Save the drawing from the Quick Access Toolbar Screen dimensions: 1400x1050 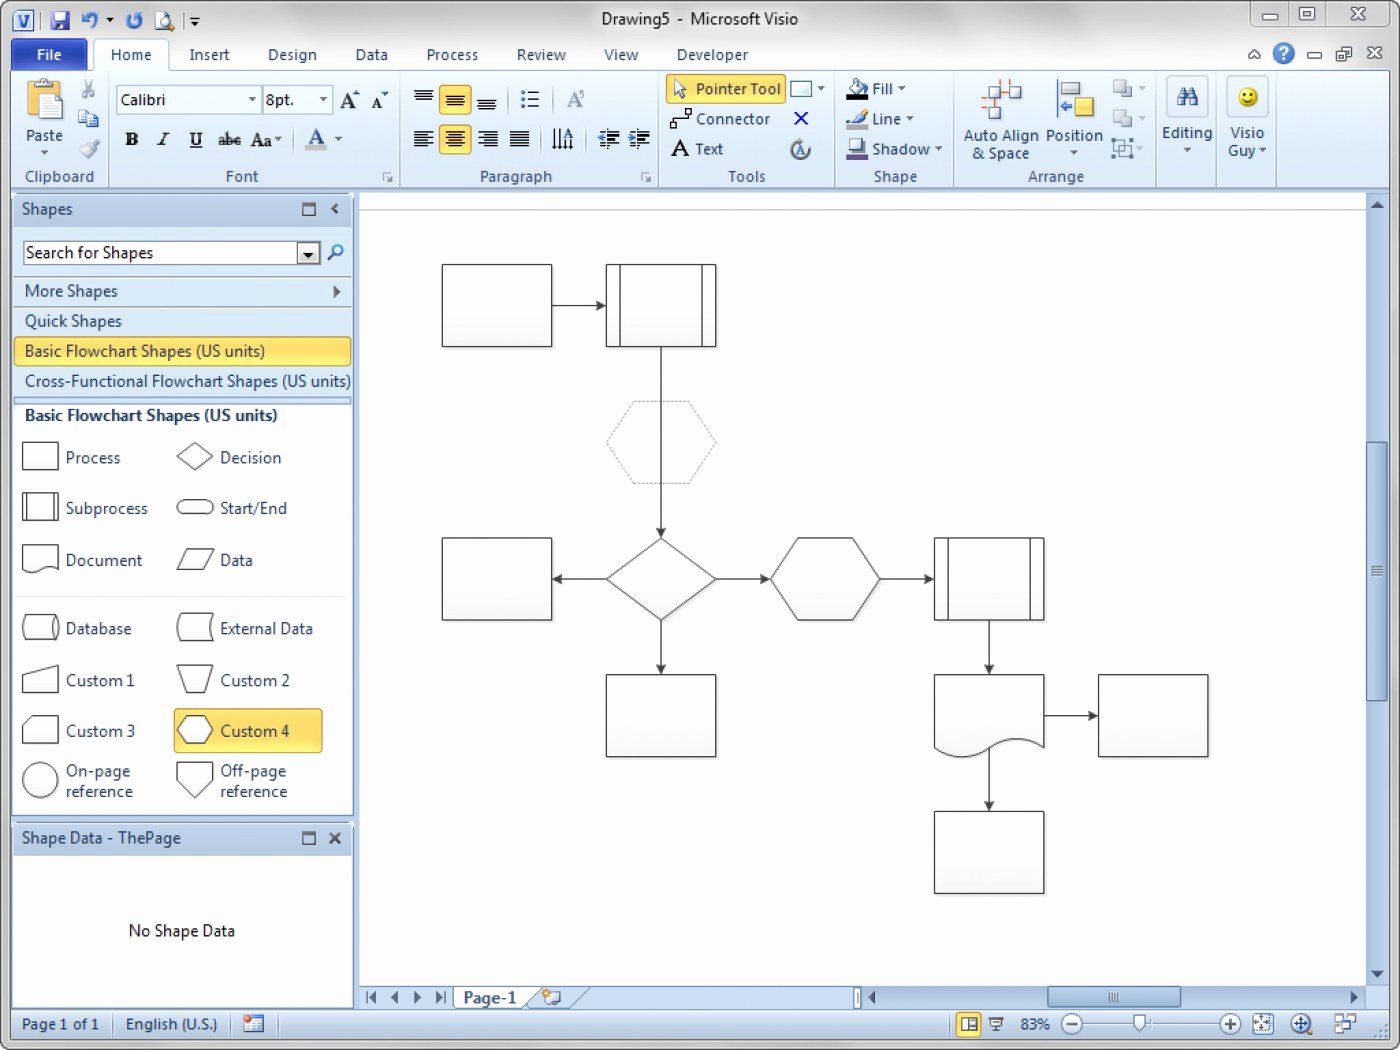tap(60, 19)
